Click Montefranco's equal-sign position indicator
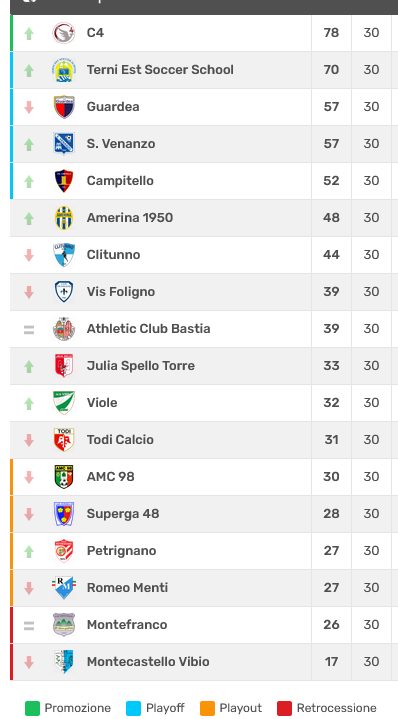 click(x=29, y=625)
